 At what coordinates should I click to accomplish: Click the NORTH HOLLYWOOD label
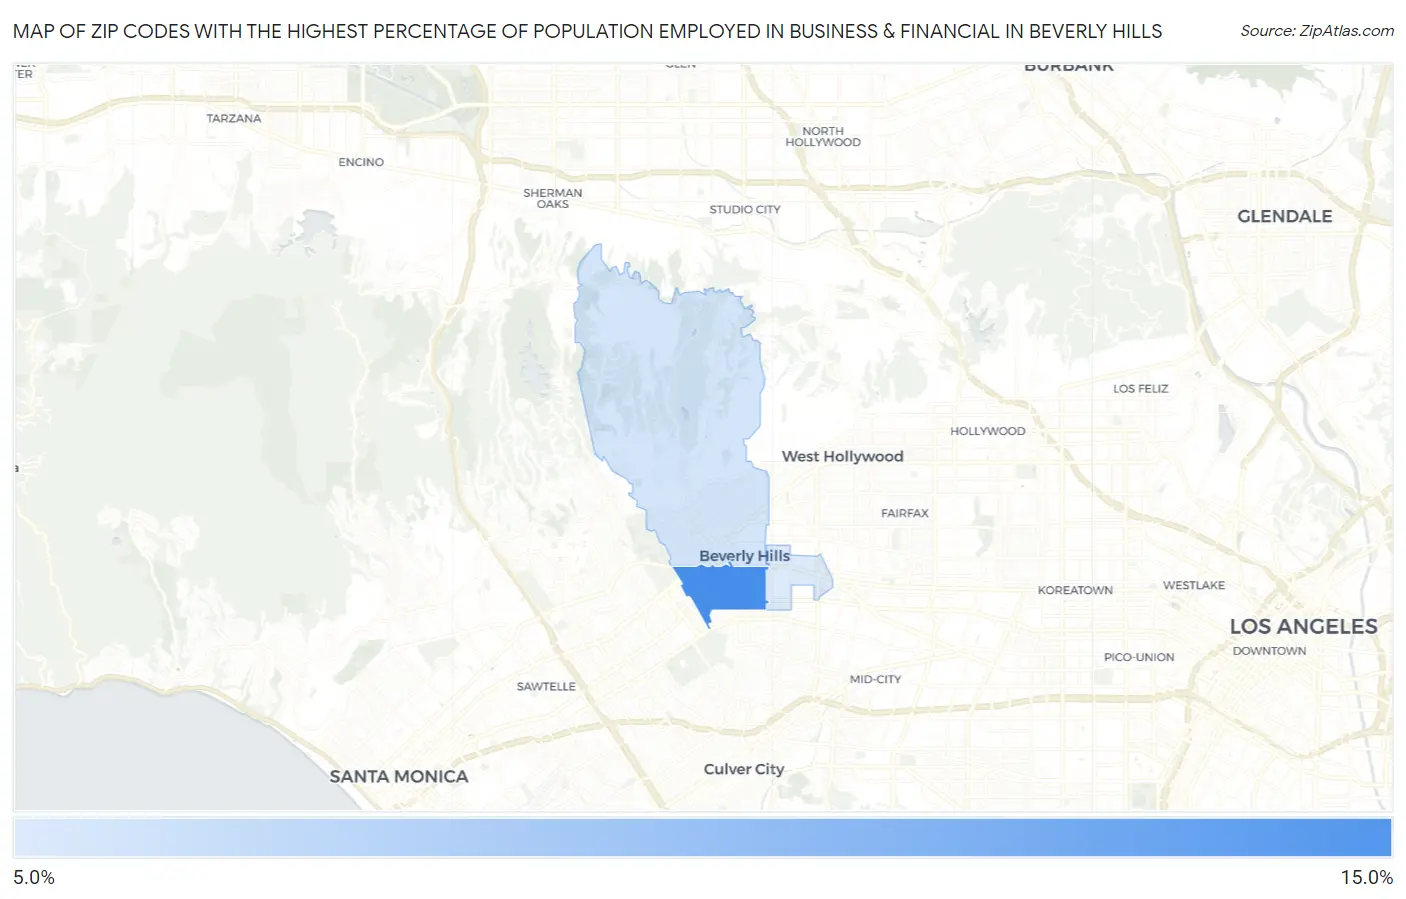tap(823, 137)
